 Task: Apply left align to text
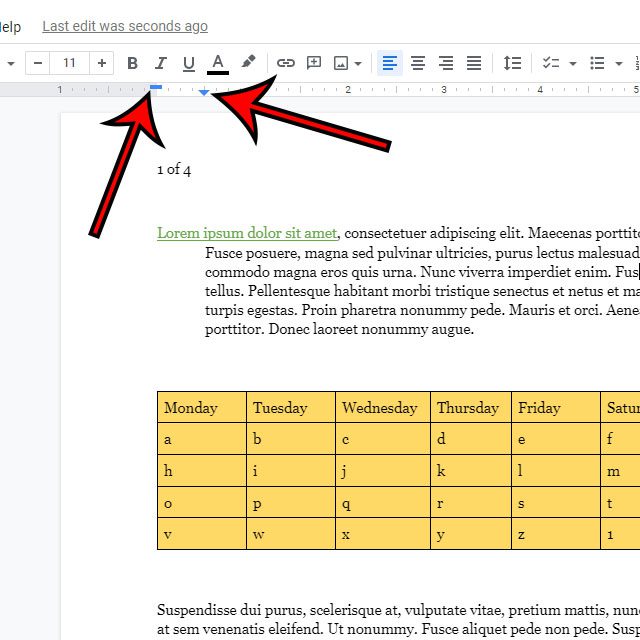click(390, 63)
